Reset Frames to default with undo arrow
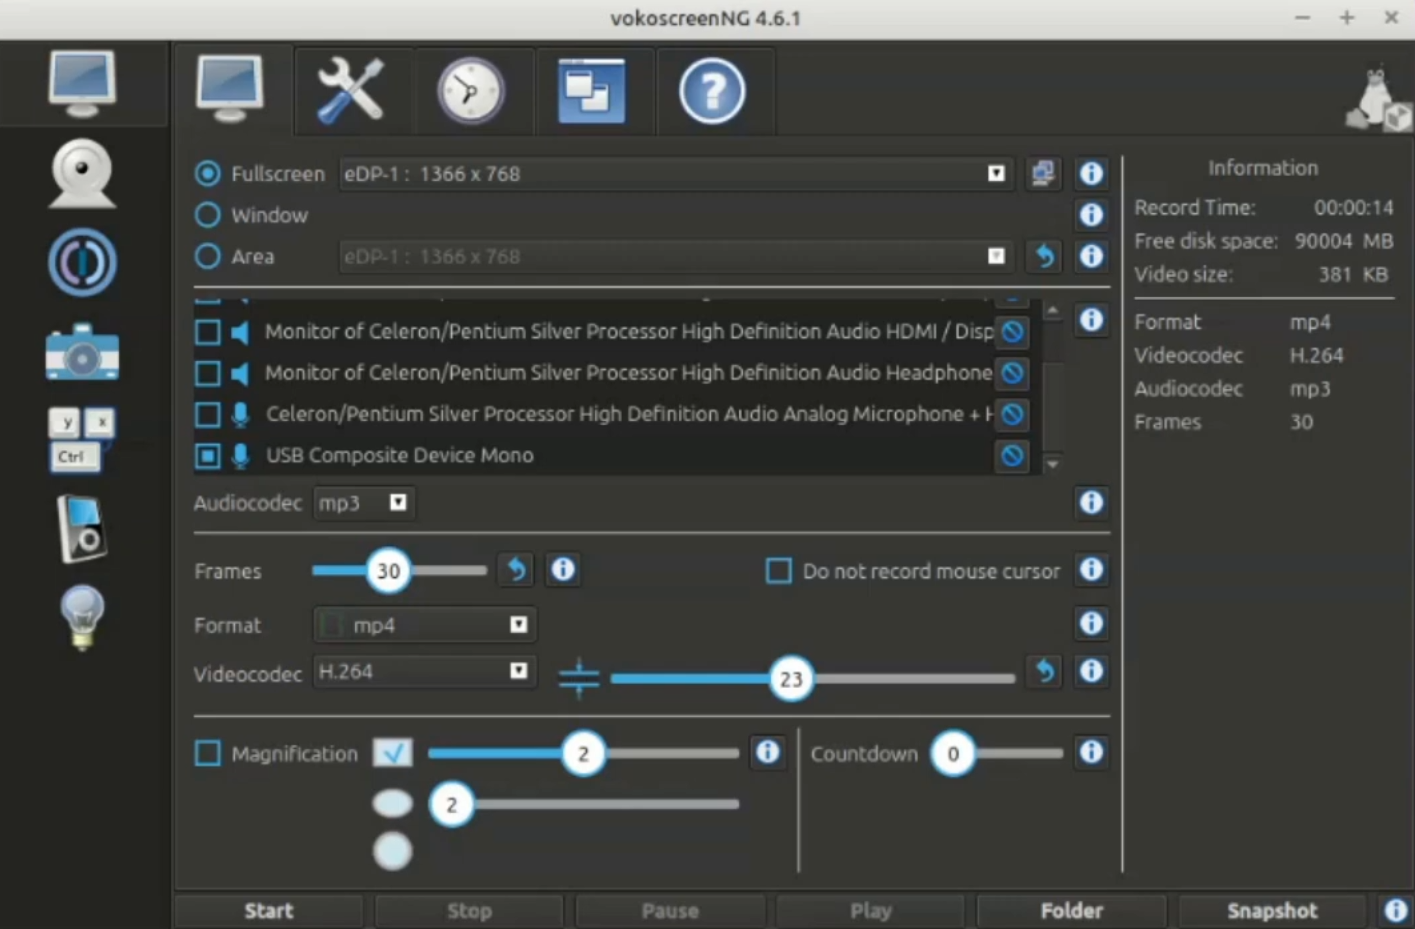This screenshot has width=1415, height=929. (x=516, y=570)
